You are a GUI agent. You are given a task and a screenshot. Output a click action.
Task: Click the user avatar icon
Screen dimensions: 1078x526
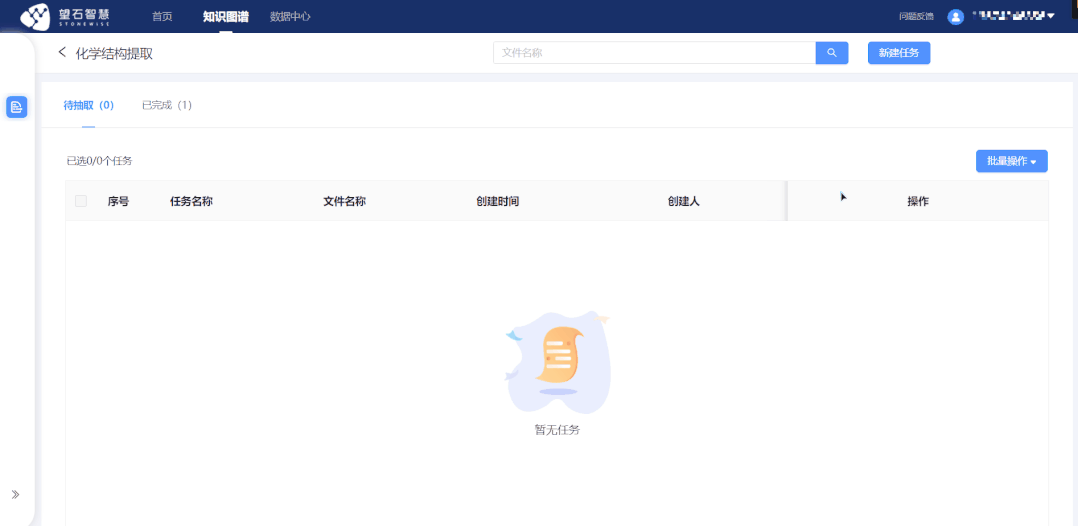(x=956, y=16)
